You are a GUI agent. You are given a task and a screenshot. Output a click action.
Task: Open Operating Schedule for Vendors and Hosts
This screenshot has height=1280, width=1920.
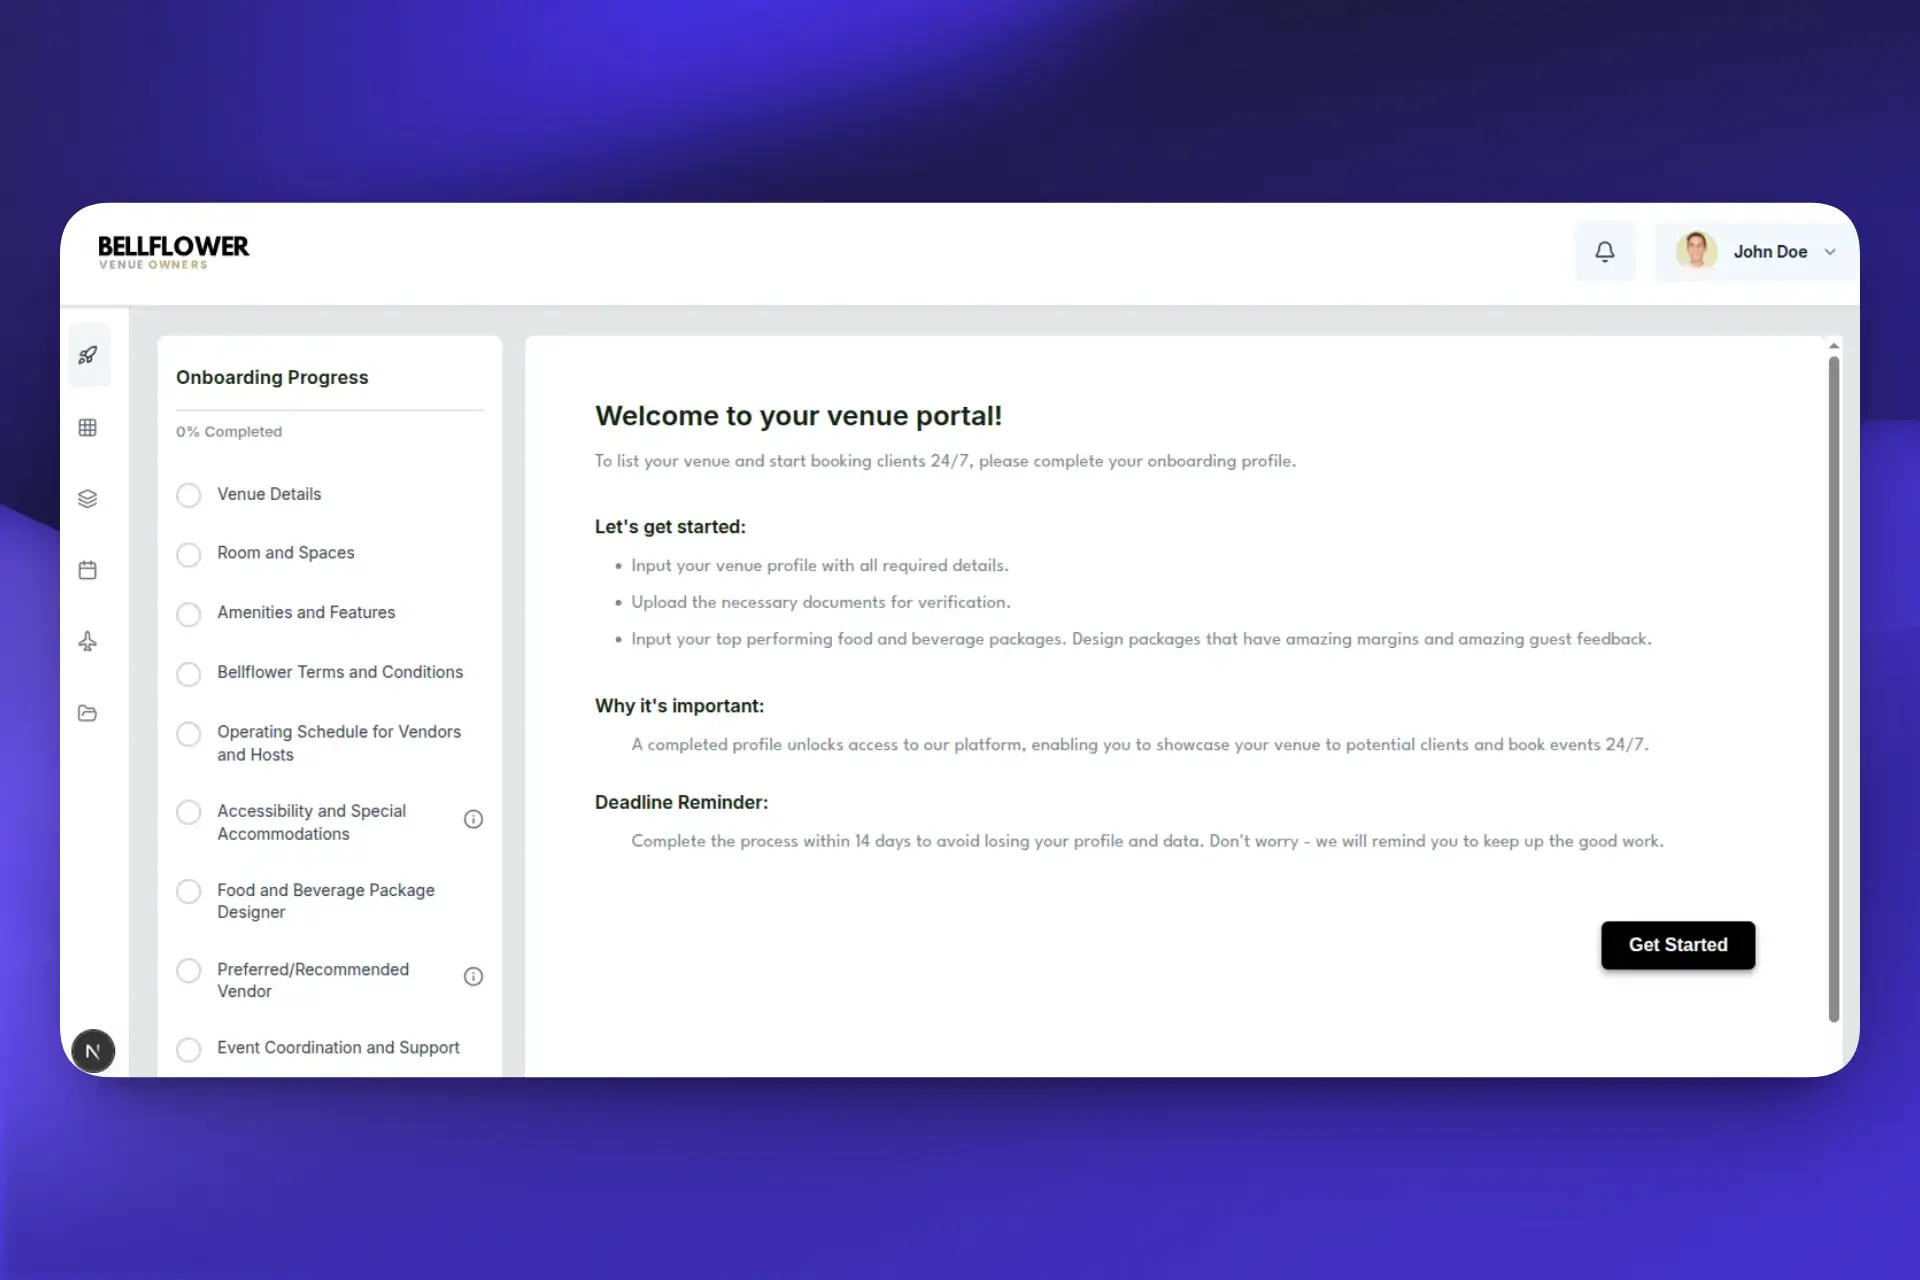click(x=339, y=743)
